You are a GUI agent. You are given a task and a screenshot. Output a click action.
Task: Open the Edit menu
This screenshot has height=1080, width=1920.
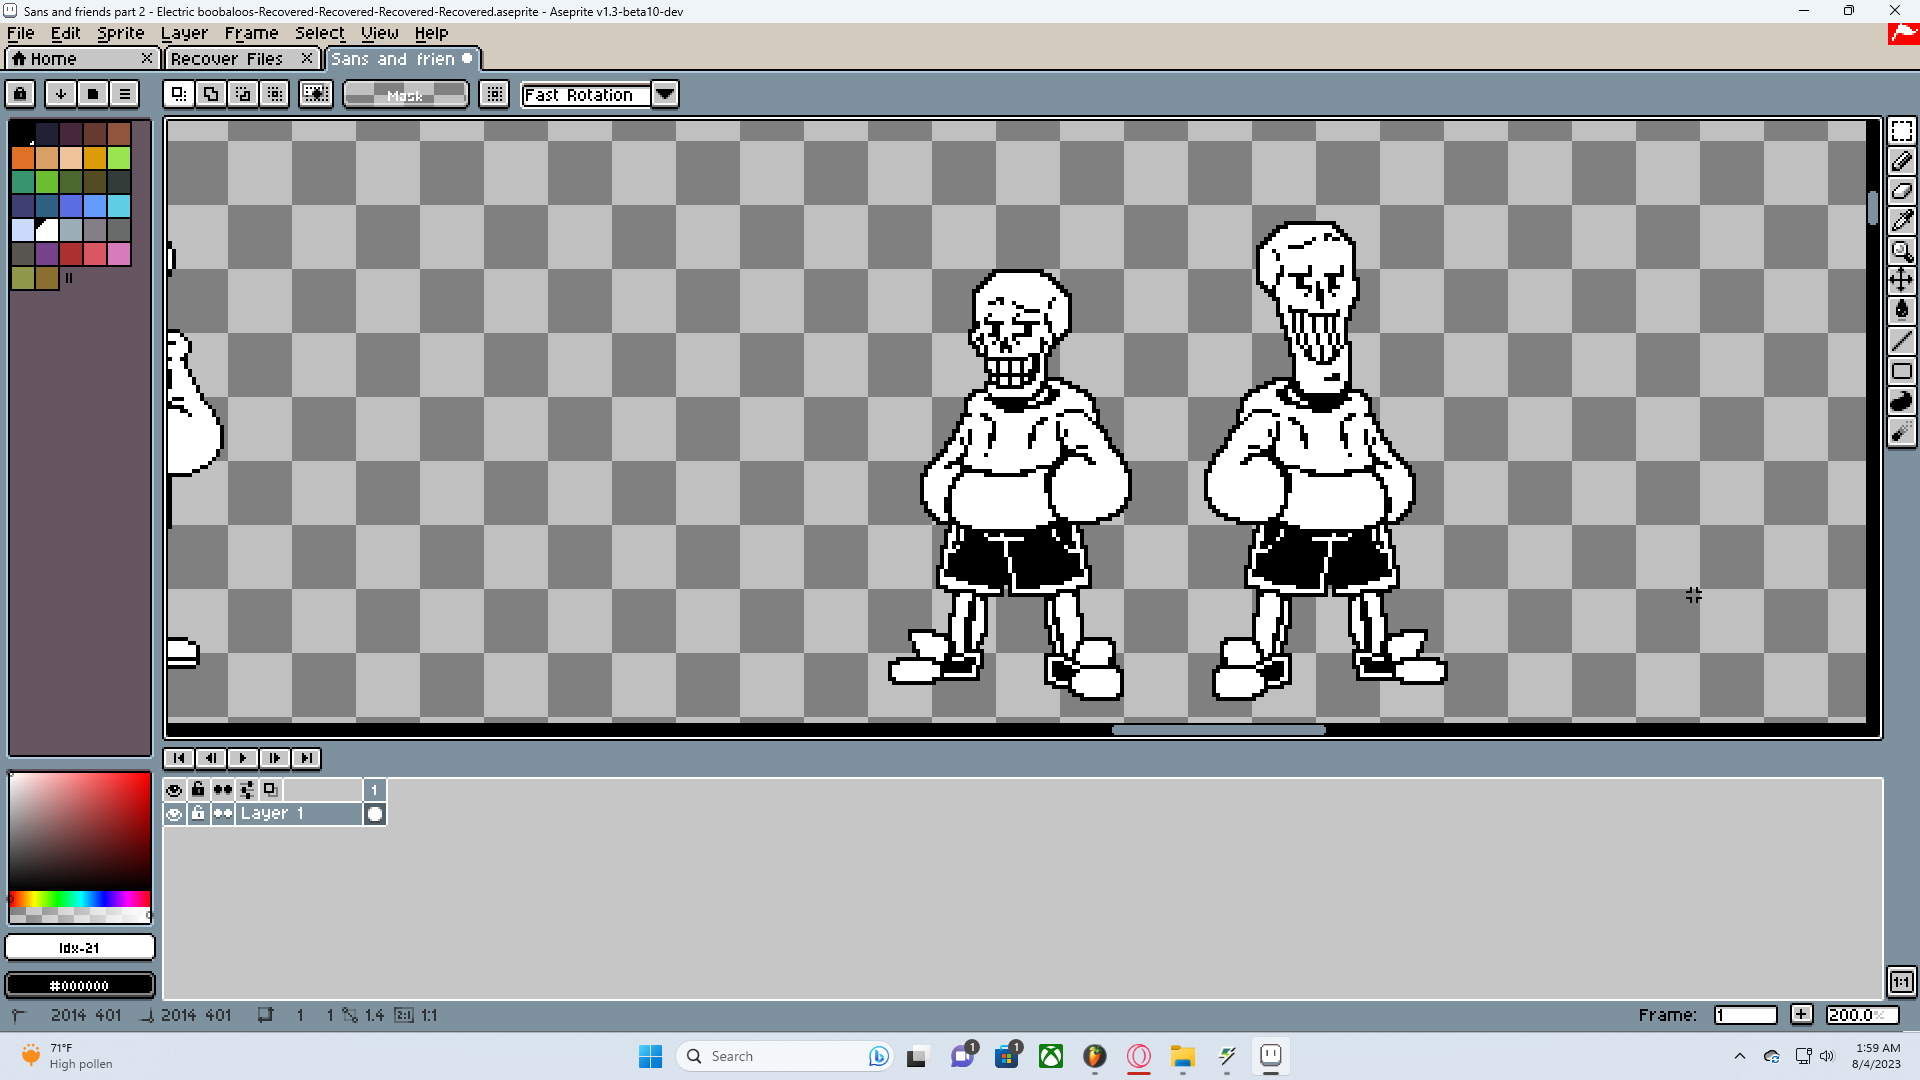point(66,33)
